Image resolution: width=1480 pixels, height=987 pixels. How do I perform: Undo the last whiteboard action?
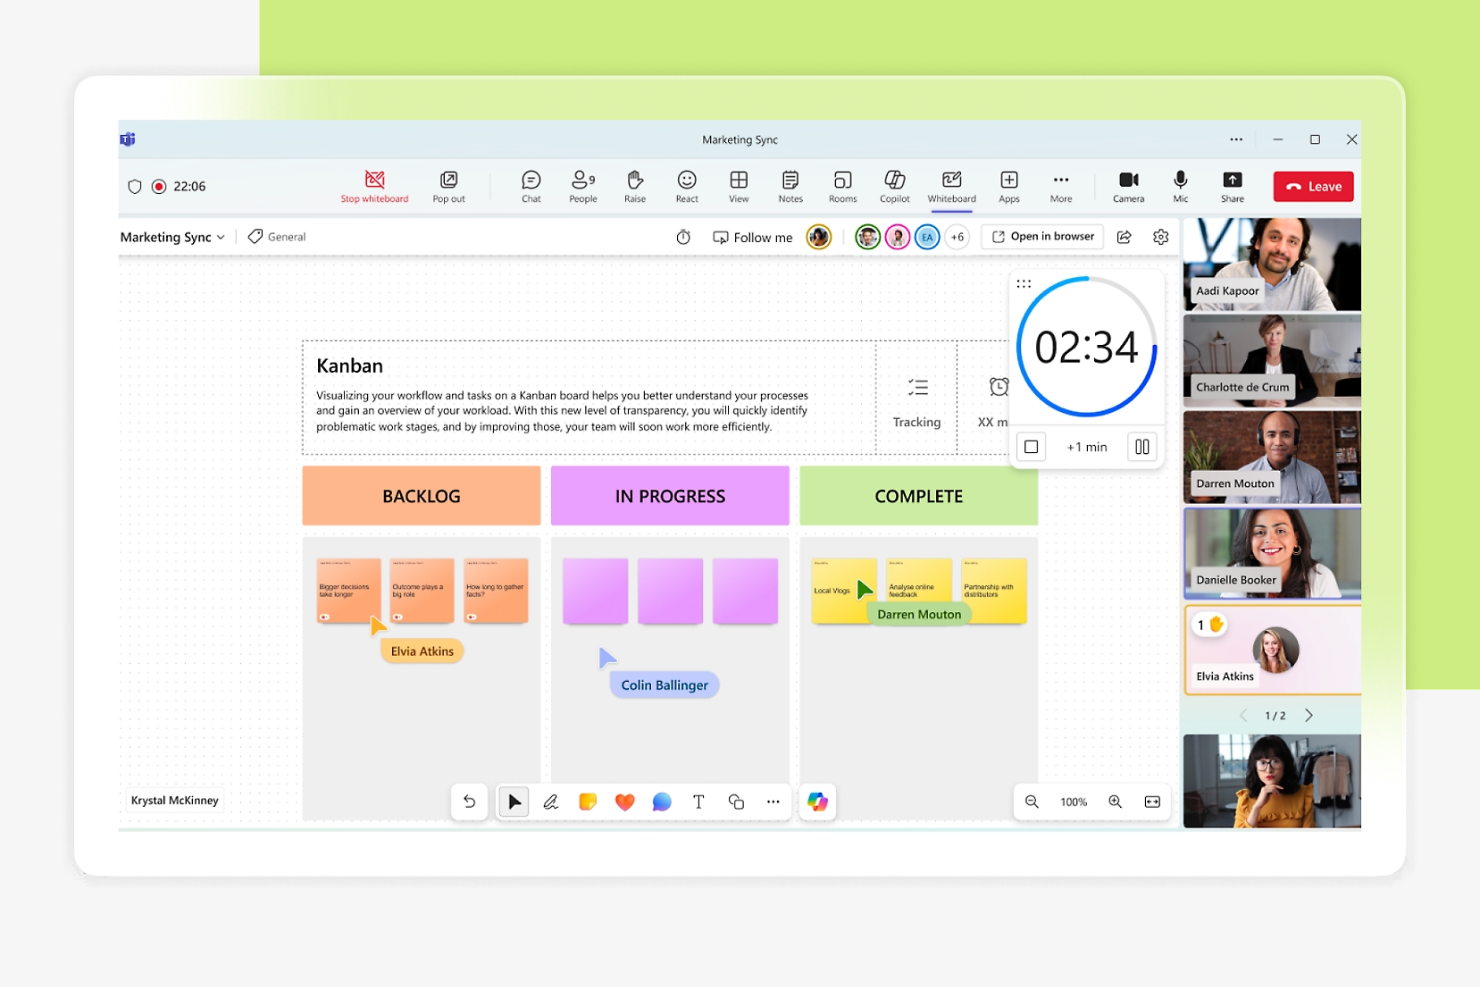[x=469, y=802]
